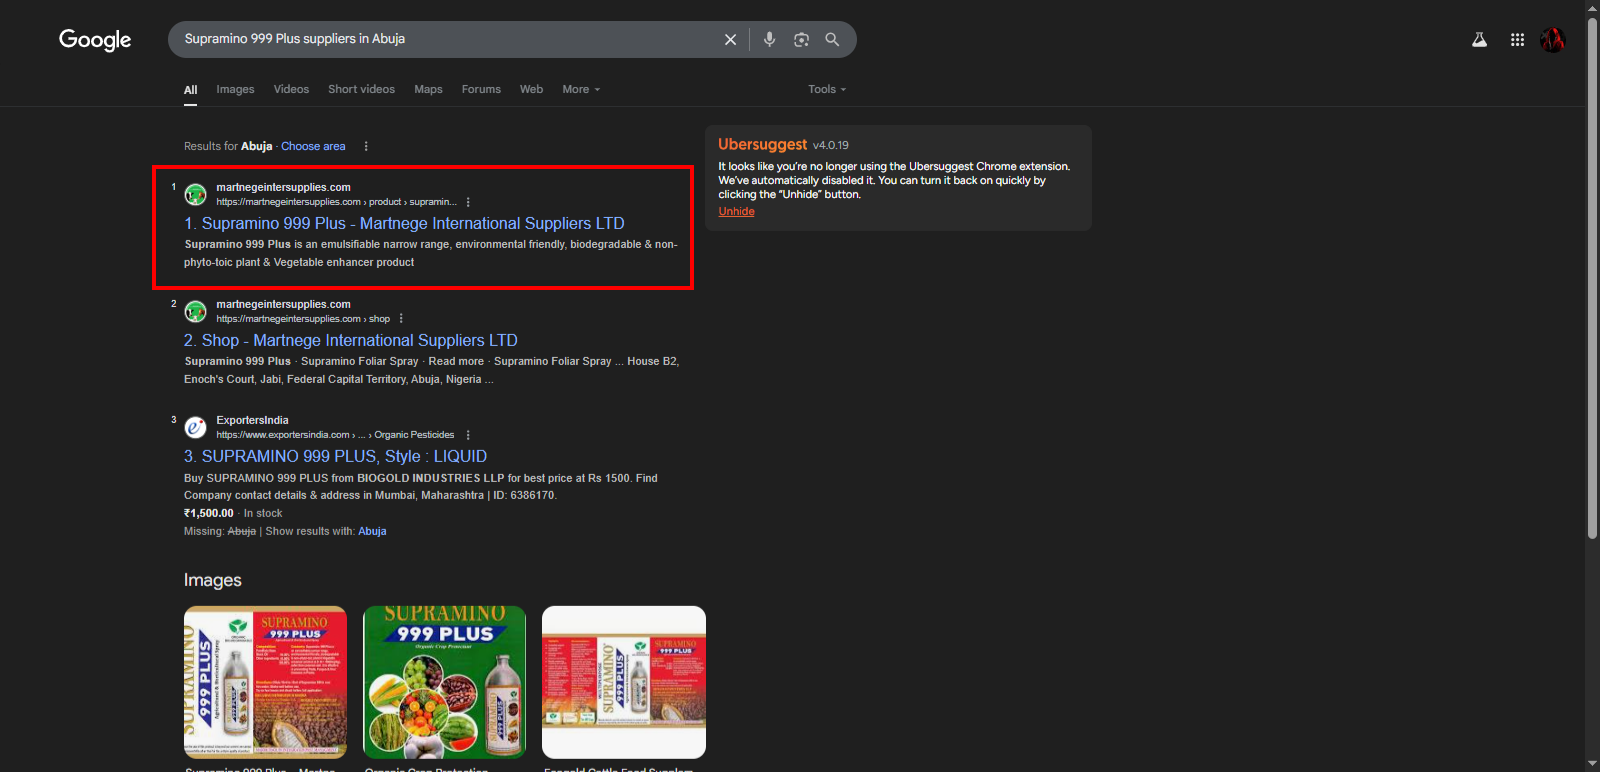This screenshot has width=1600, height=772.
Task: Click the Choose area link
Action: 313,146
